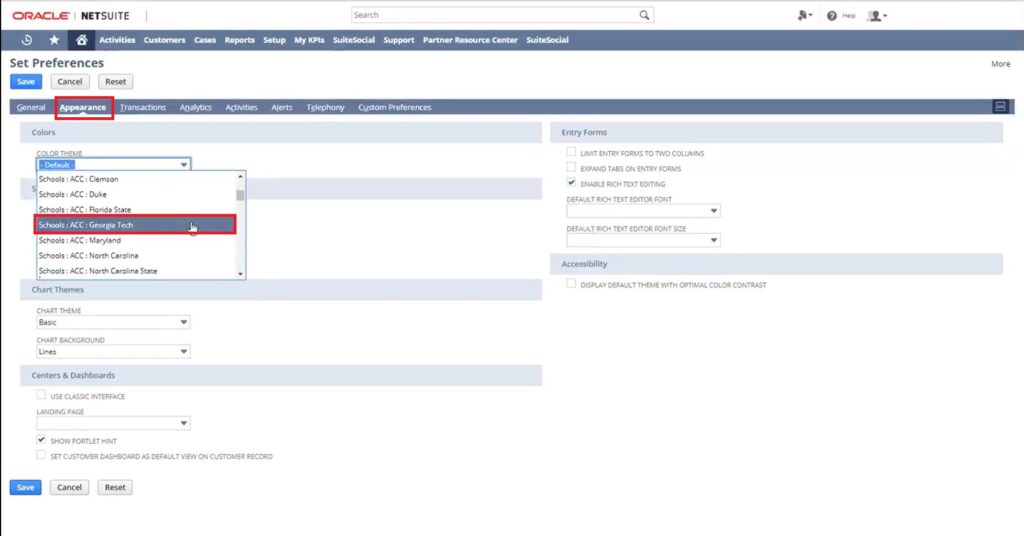Switch to the Custom Preferences tab
The image size is (1024, 536).
click(394, 107)
